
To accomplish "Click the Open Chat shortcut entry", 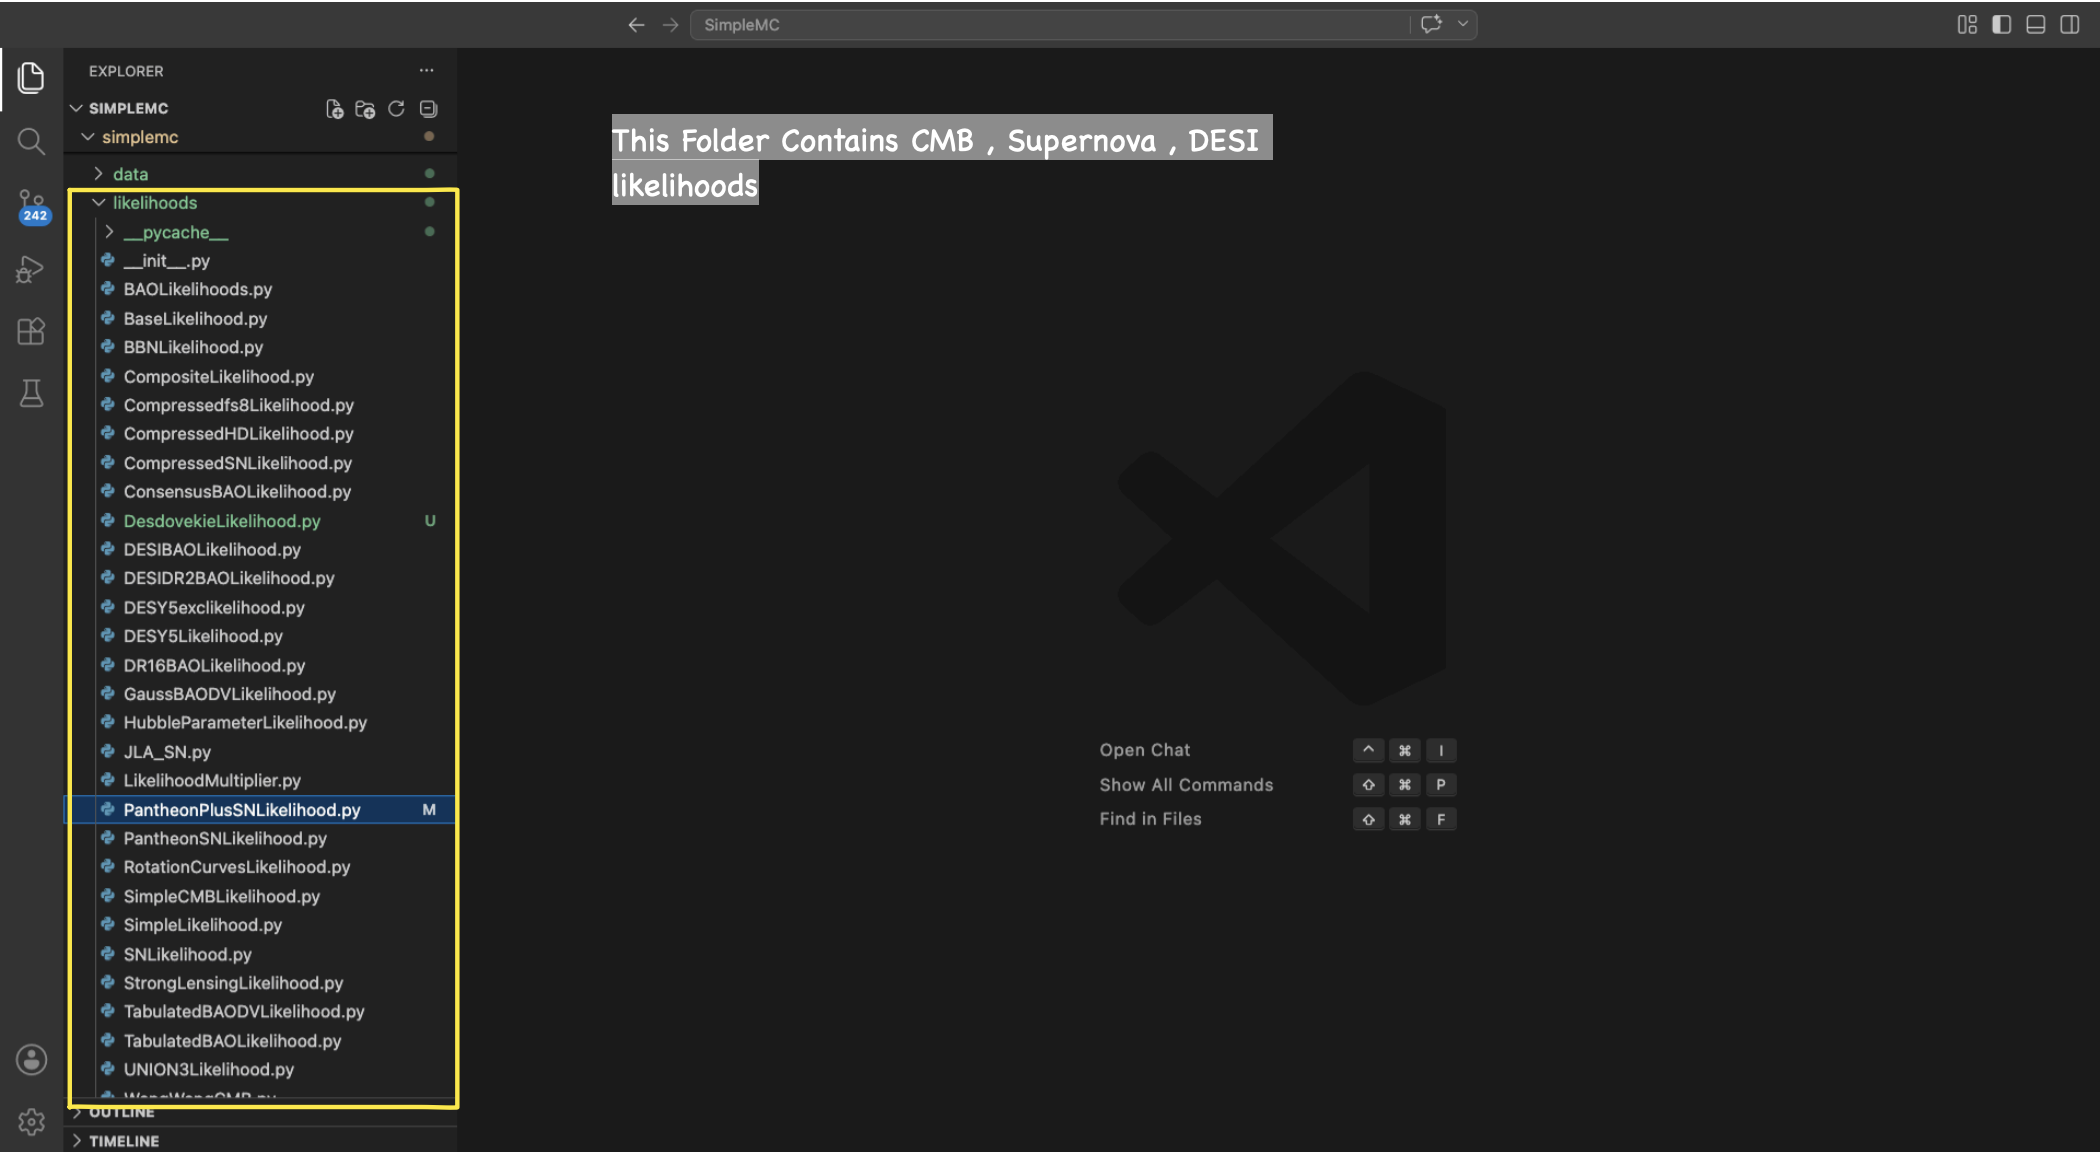I will point(1145,750).
